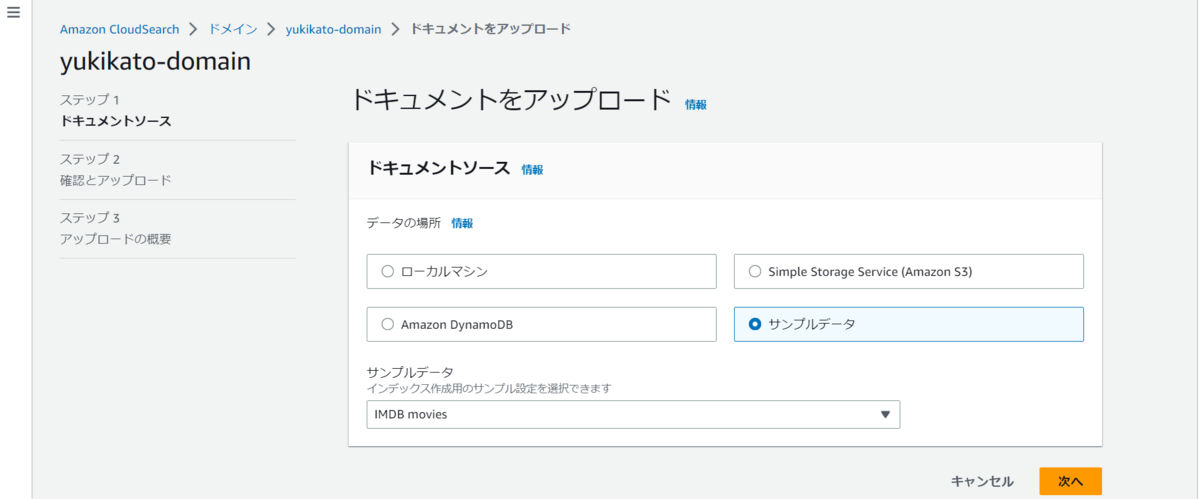Select ステップ 3 アップロードの概要 step
1200x499 pixels.
115,228
